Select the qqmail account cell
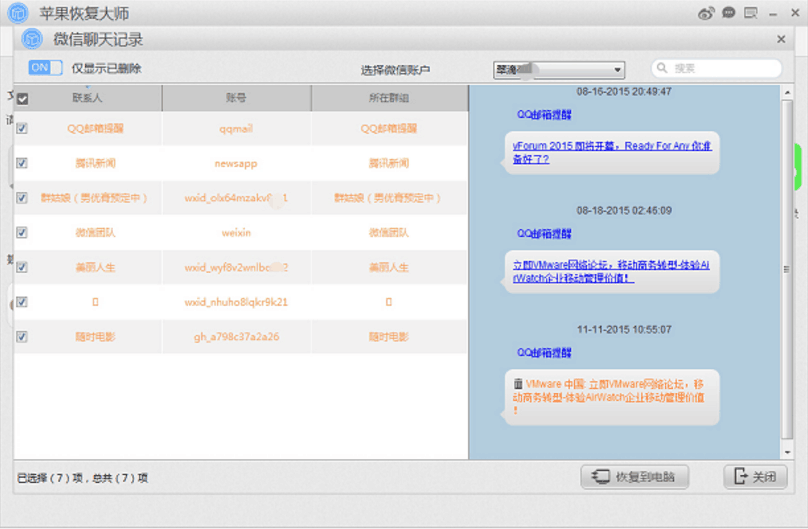808x529 pixels. click(x=236, y=129)
